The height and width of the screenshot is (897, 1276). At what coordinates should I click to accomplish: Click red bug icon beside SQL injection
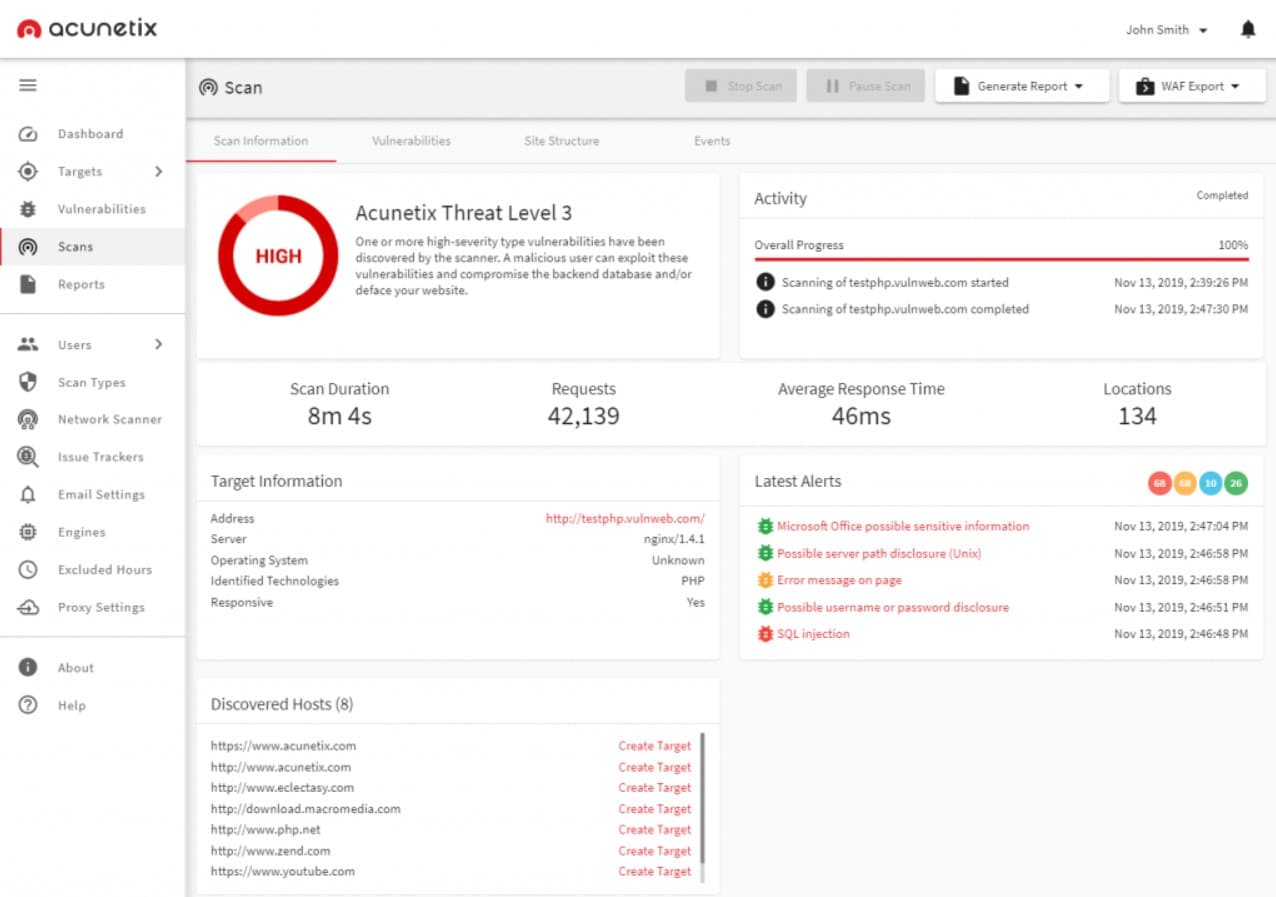tap(765, 634)
